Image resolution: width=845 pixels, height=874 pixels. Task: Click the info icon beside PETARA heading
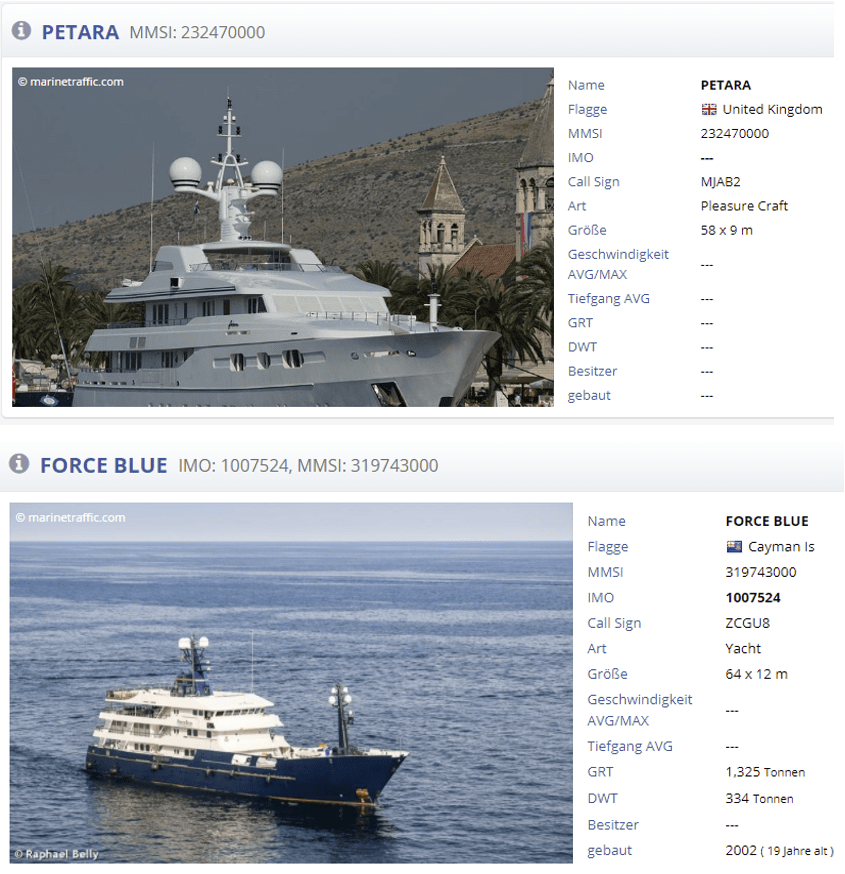pos(21,30)
